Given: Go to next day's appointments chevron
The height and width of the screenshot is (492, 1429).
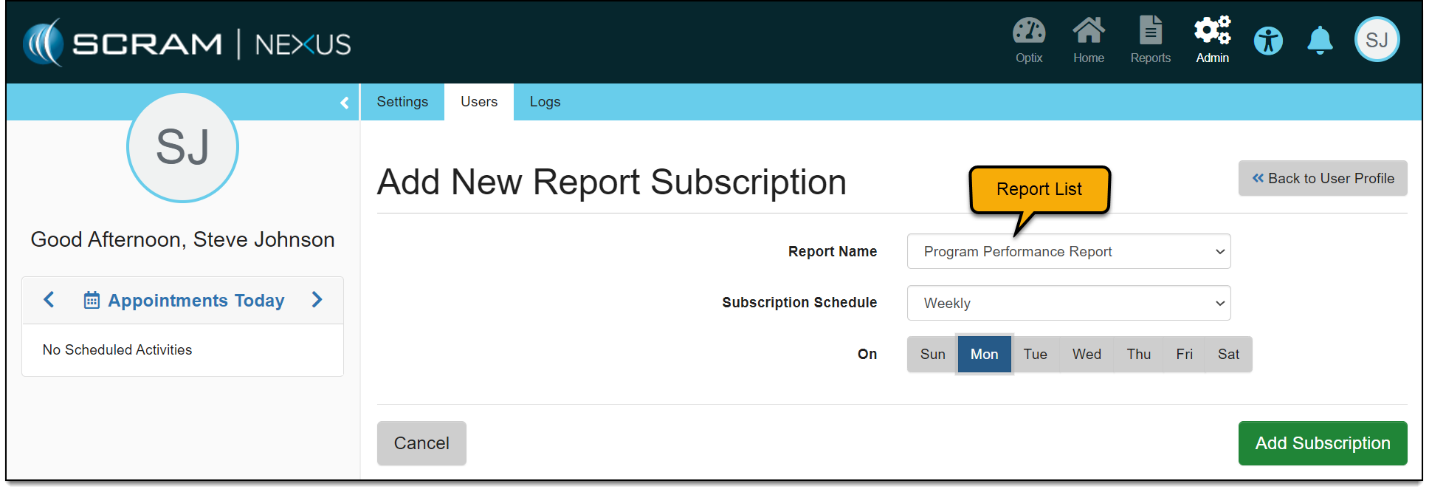Looking at the screenshot, I should (x=317, y=300).
